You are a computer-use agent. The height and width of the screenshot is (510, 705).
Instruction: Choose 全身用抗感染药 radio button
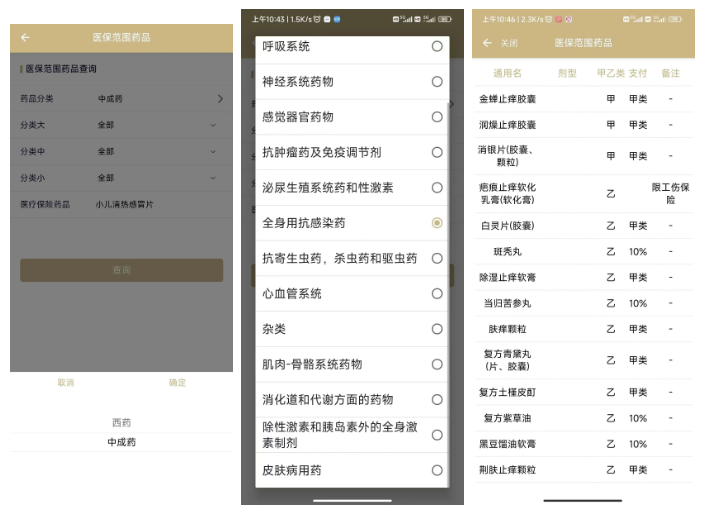pos(437,223)
